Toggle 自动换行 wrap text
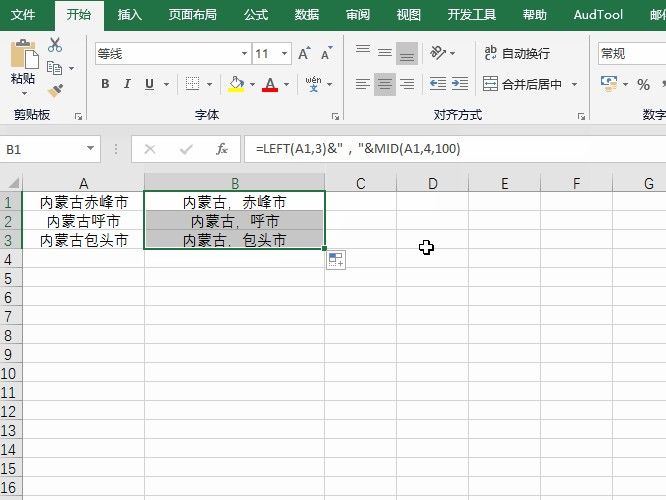The image size is (666, 500). [x=517, y=54]
